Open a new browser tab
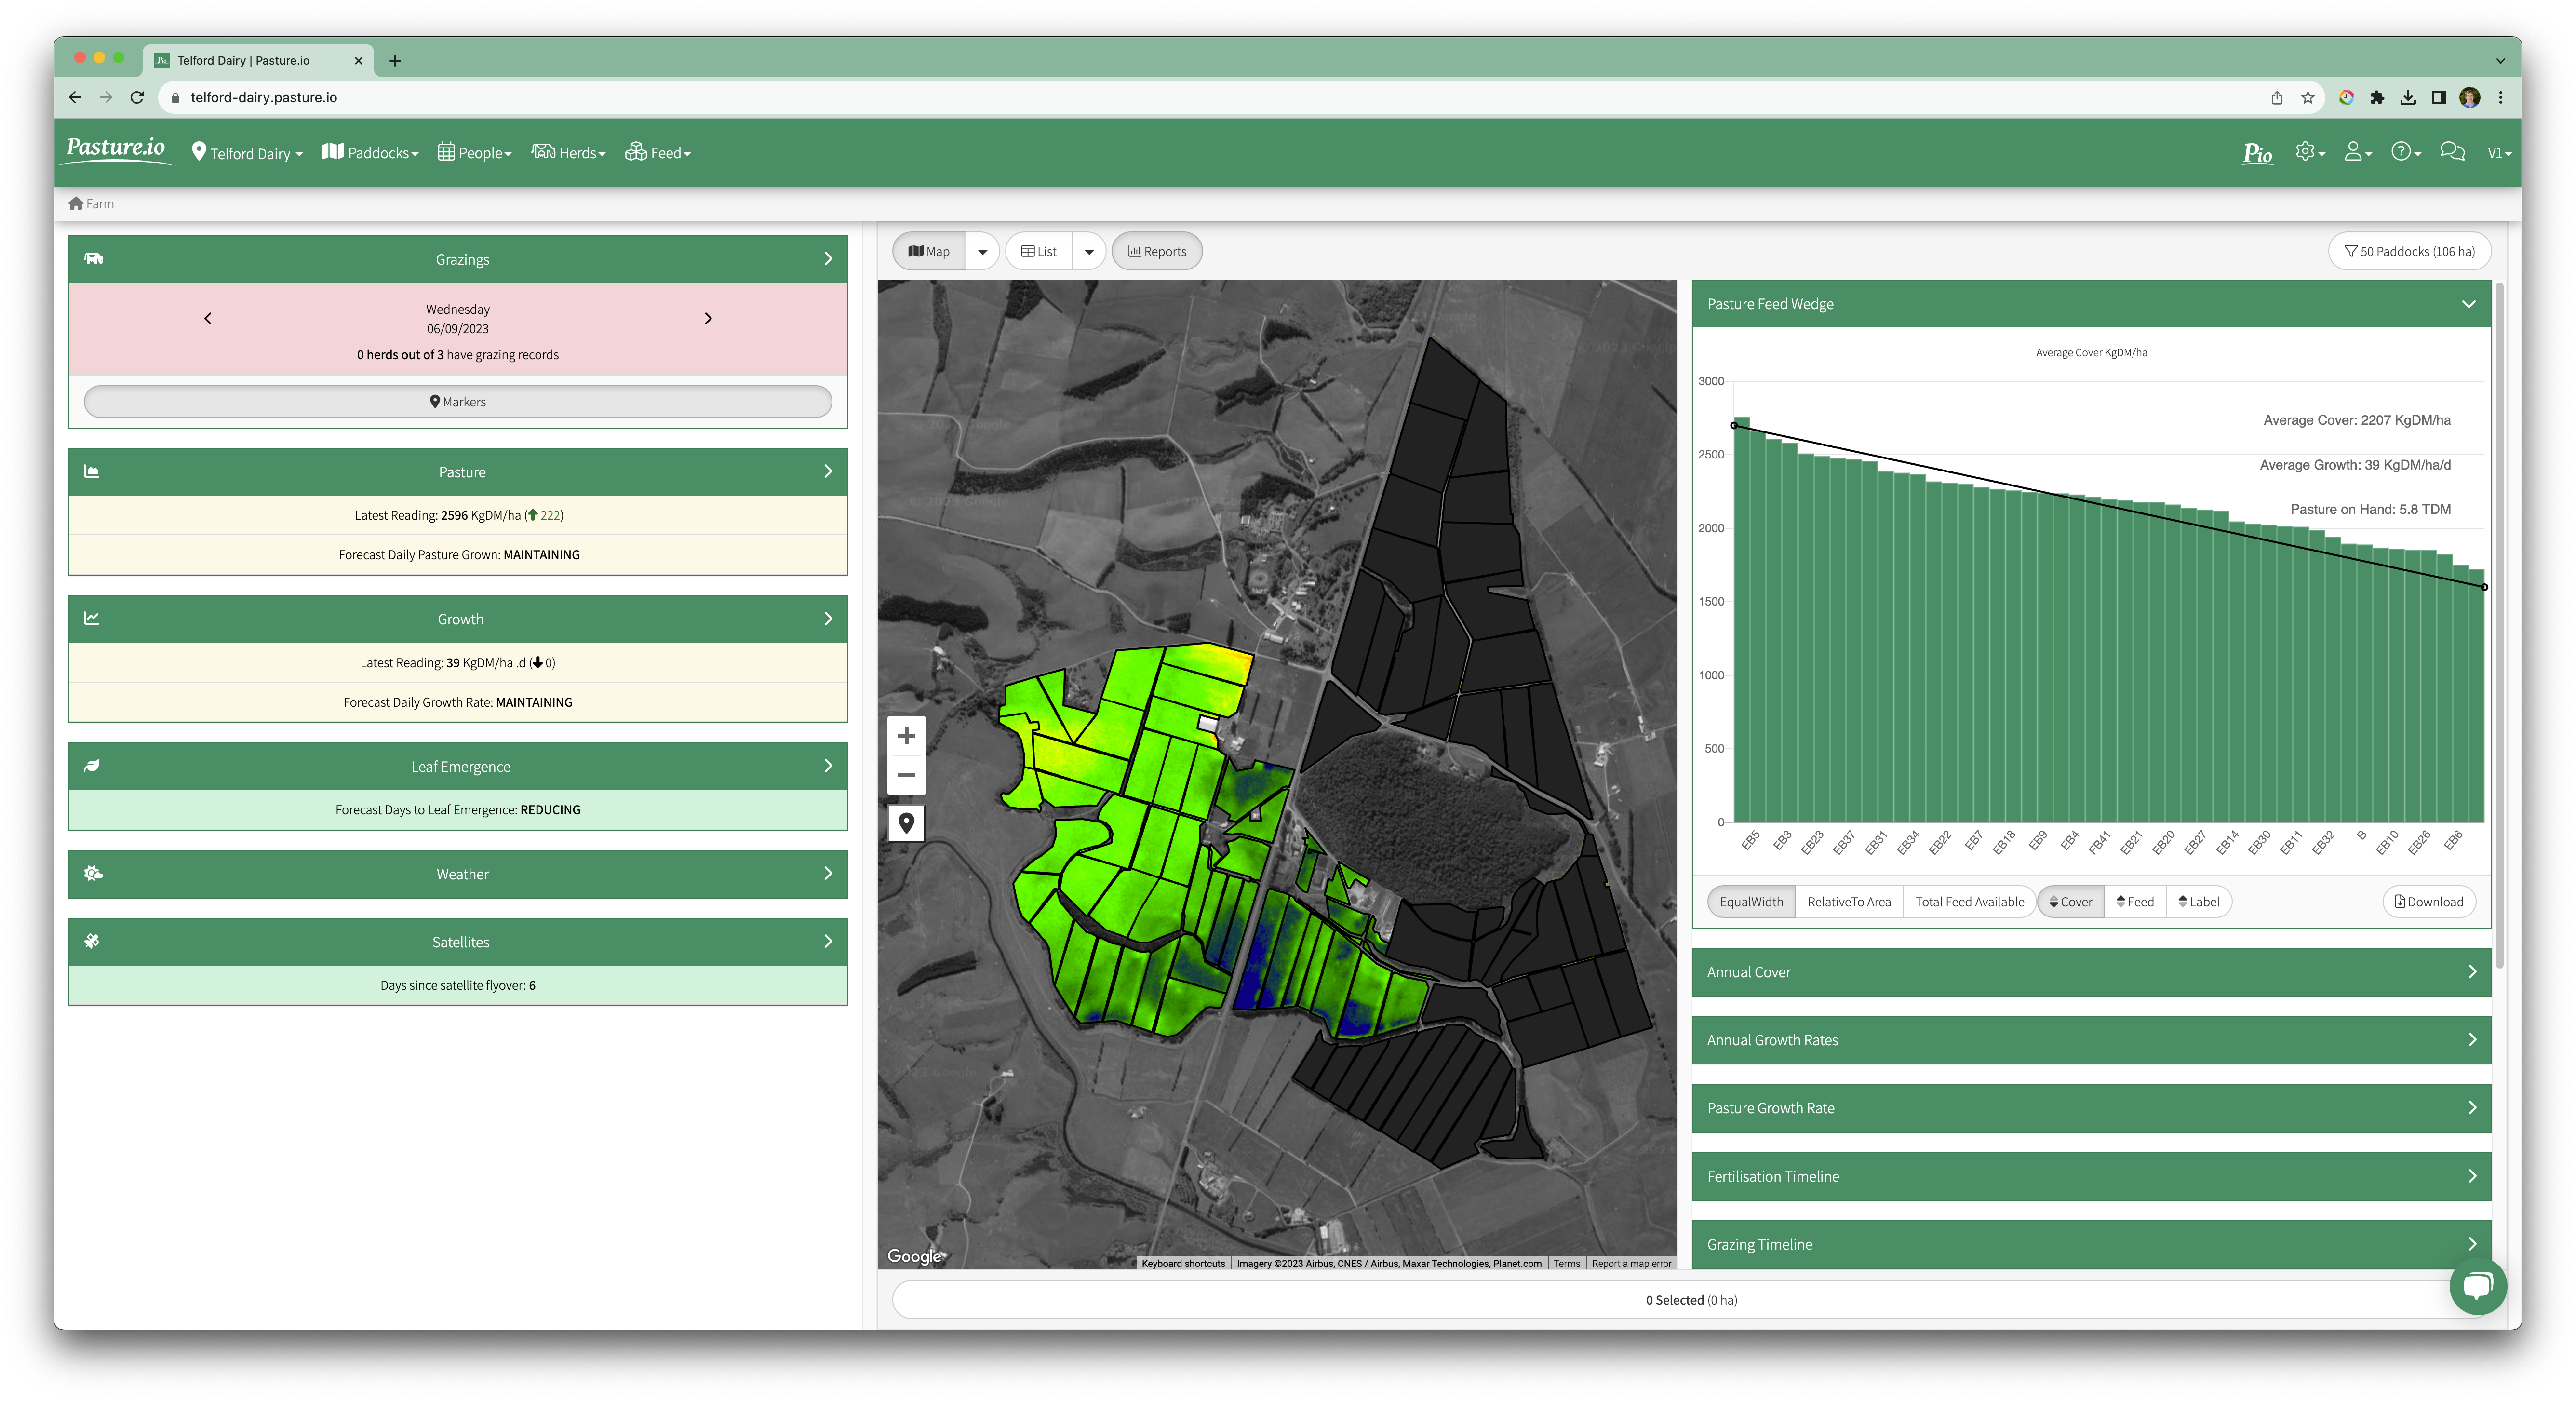The image size is (2576, 1401). [x=395, y=61]
